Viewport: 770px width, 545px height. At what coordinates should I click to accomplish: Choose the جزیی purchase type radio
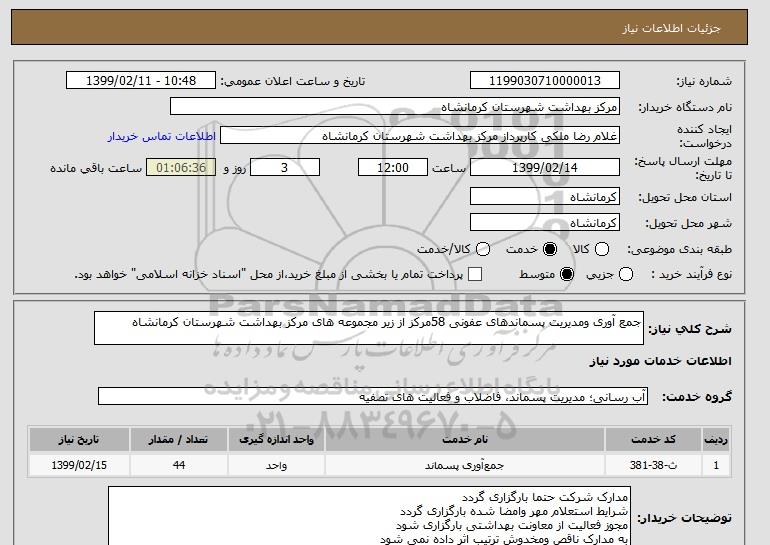(626, 274)
